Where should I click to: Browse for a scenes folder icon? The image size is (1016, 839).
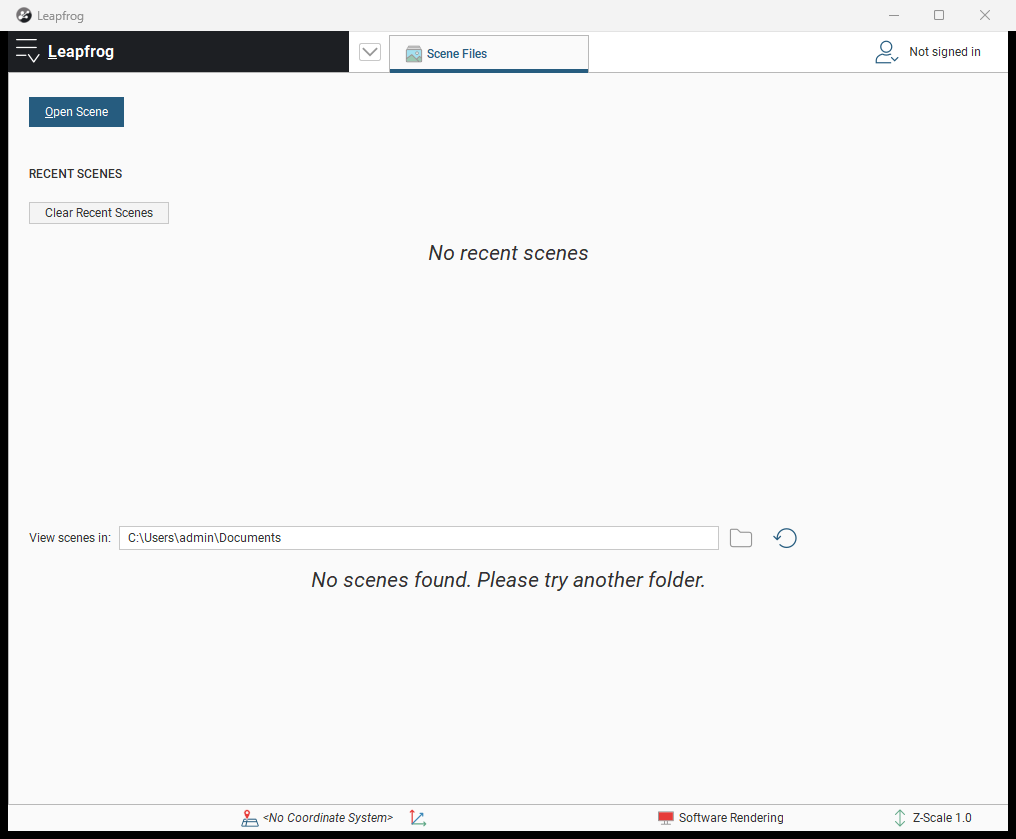[x=741, y=538]
